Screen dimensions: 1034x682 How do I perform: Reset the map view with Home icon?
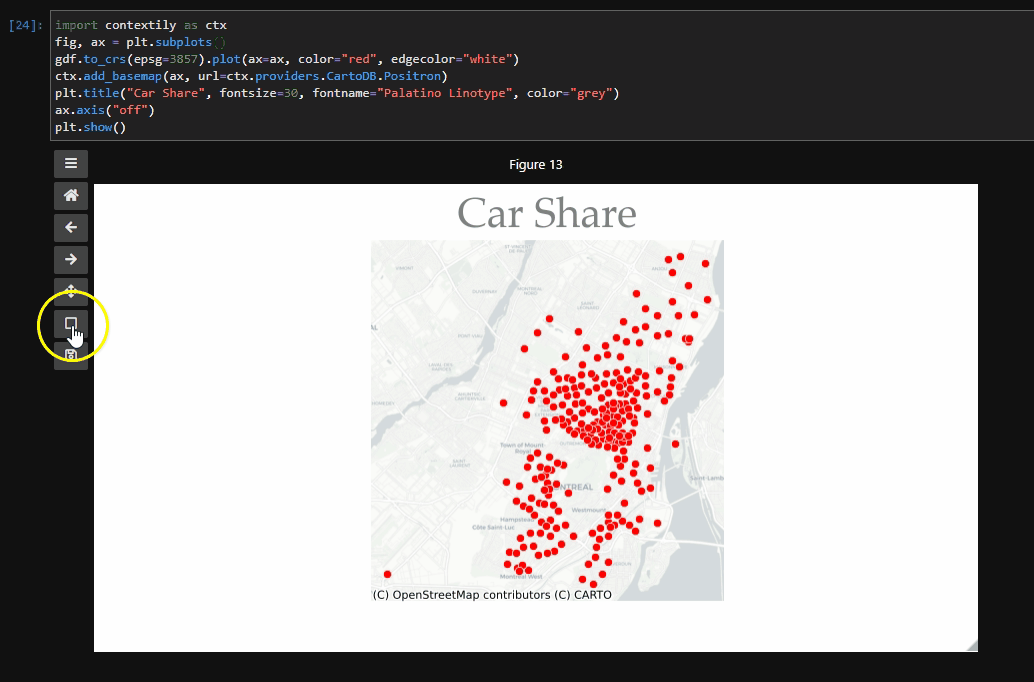[x=70, y=195]
